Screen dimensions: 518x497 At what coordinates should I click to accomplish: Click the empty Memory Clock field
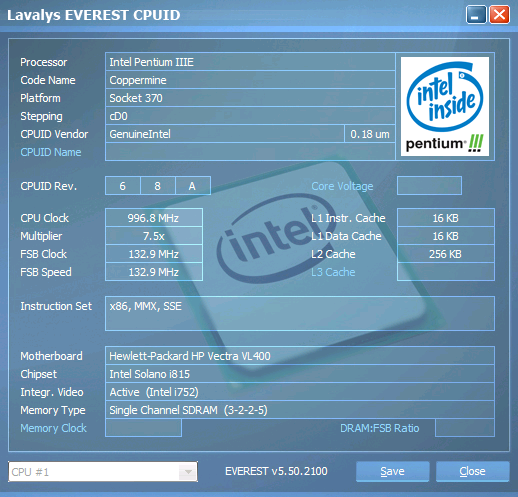(x=143, y=428)
